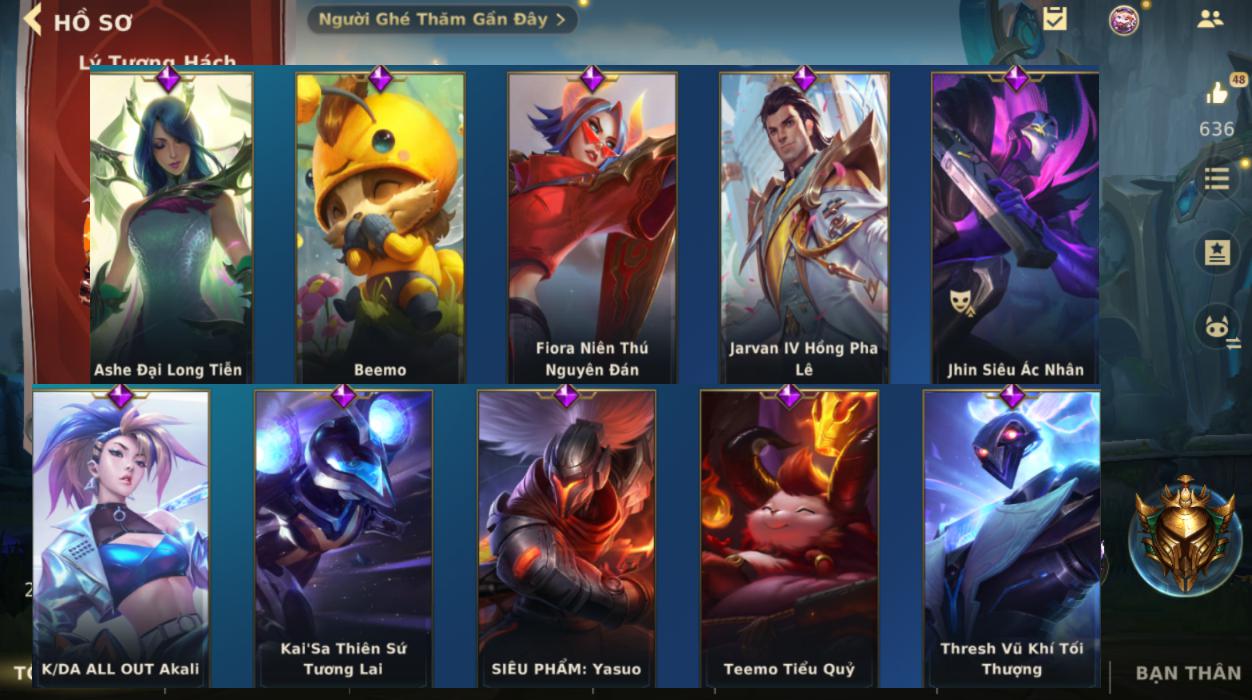Select the Ashe Đại Long Tiền skin

point(170,227)
